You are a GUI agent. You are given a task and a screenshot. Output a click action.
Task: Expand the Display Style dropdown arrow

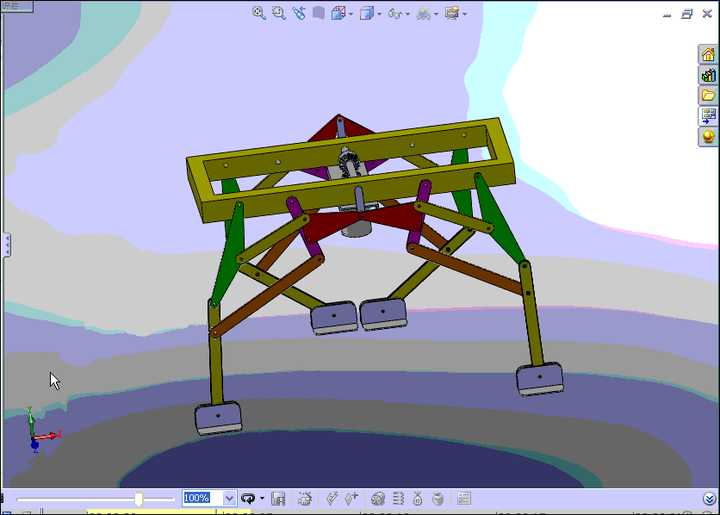[379, 14]
